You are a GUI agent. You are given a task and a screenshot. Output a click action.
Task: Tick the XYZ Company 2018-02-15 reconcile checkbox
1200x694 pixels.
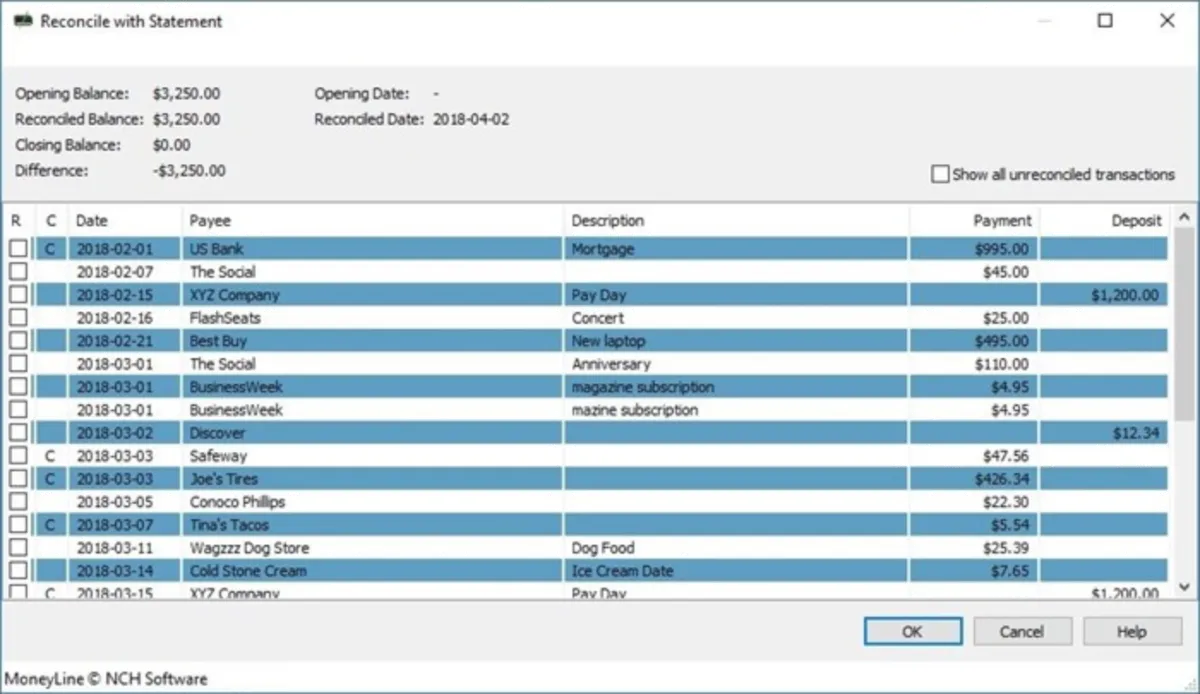18,295
